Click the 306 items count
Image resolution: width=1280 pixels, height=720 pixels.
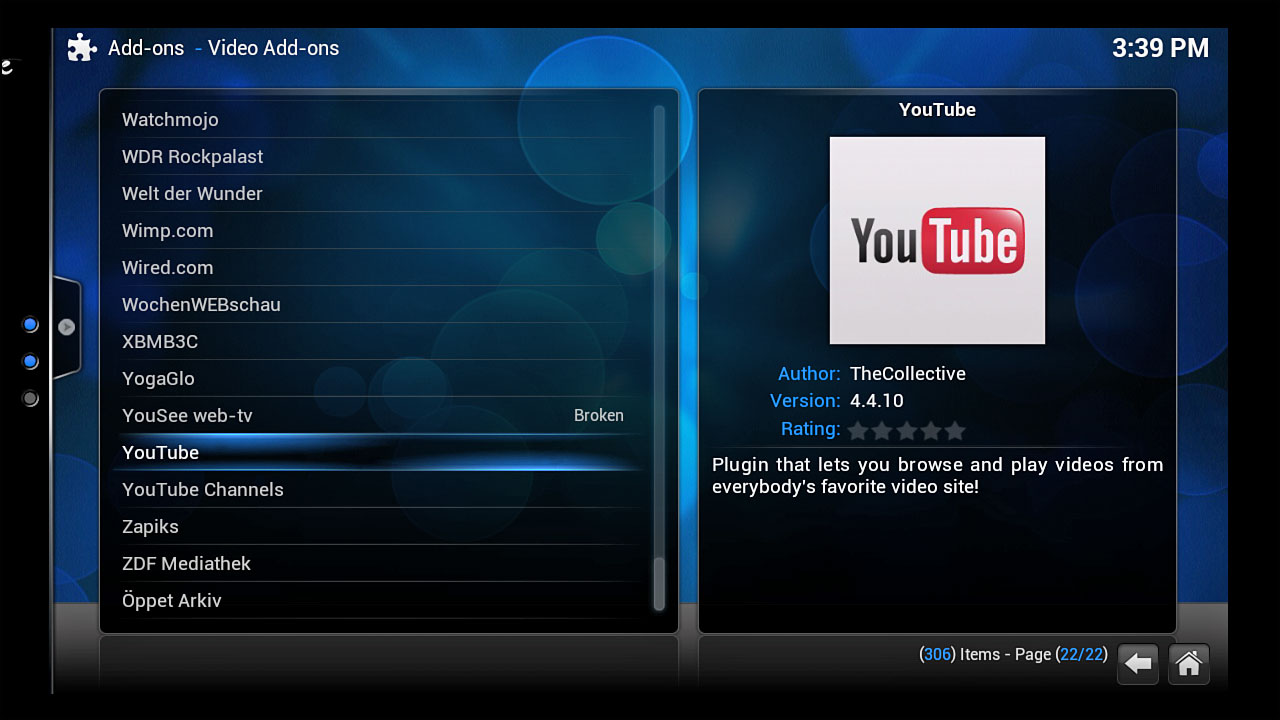tap(936, 654)
